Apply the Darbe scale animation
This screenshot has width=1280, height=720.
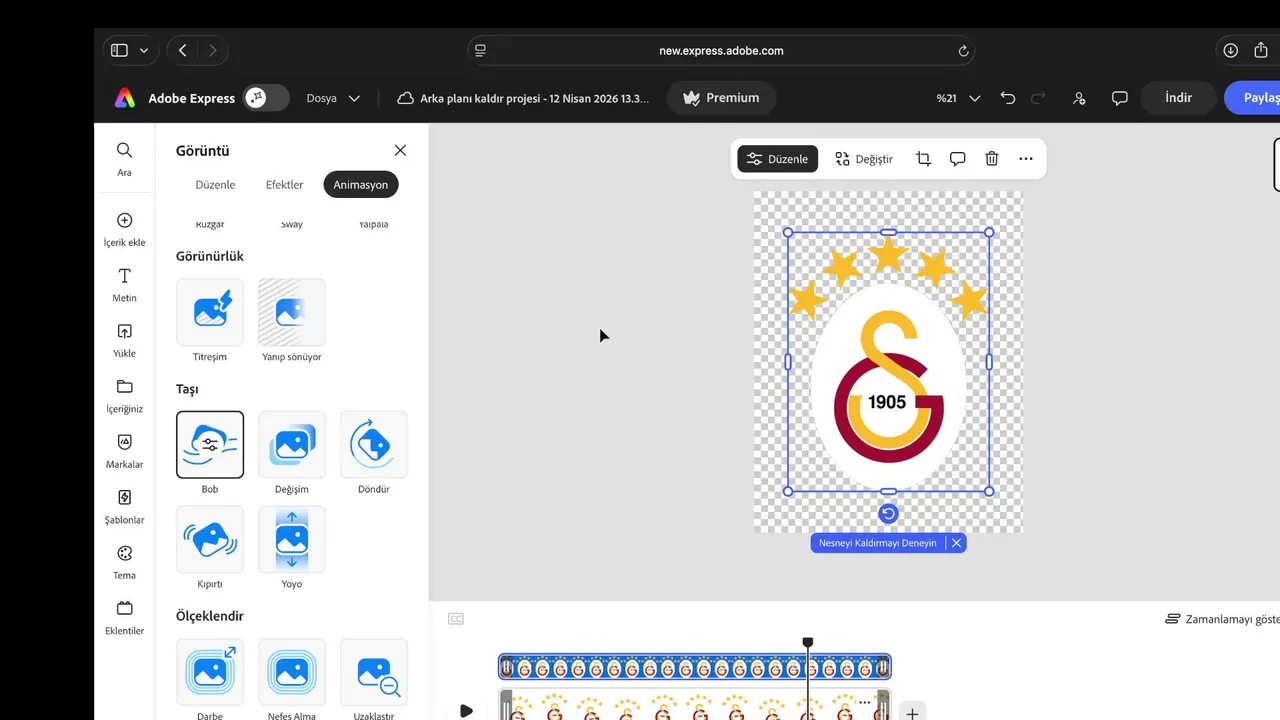click(x=210, y=672)
